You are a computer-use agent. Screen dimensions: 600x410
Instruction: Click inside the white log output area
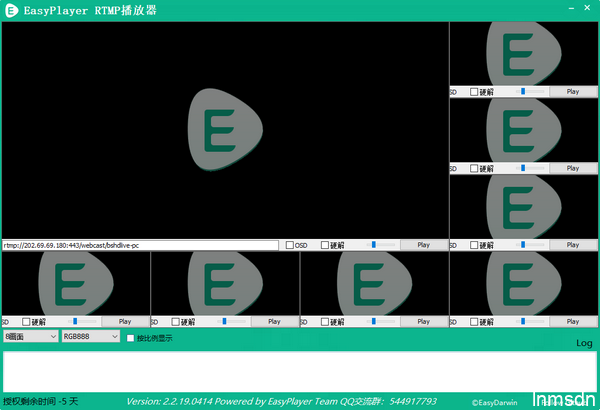(x=300, y=371)
